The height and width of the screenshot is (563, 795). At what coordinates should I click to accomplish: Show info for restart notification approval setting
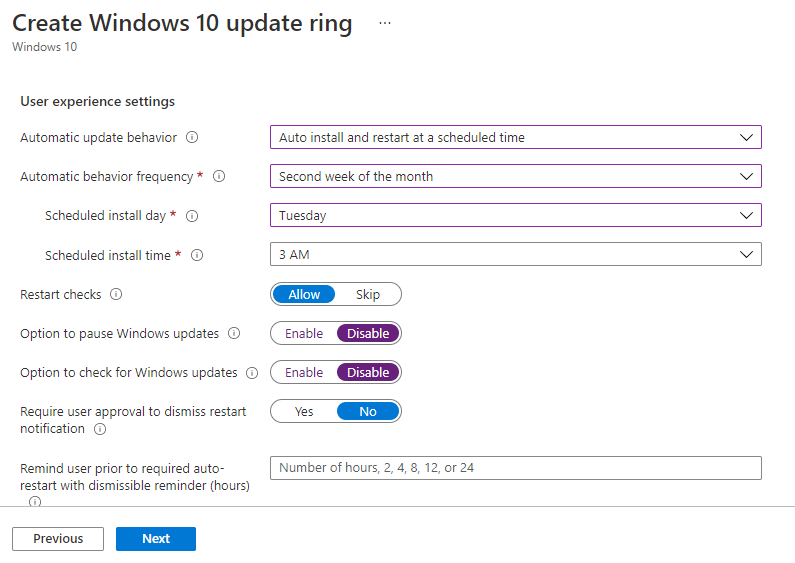point(100,429)
